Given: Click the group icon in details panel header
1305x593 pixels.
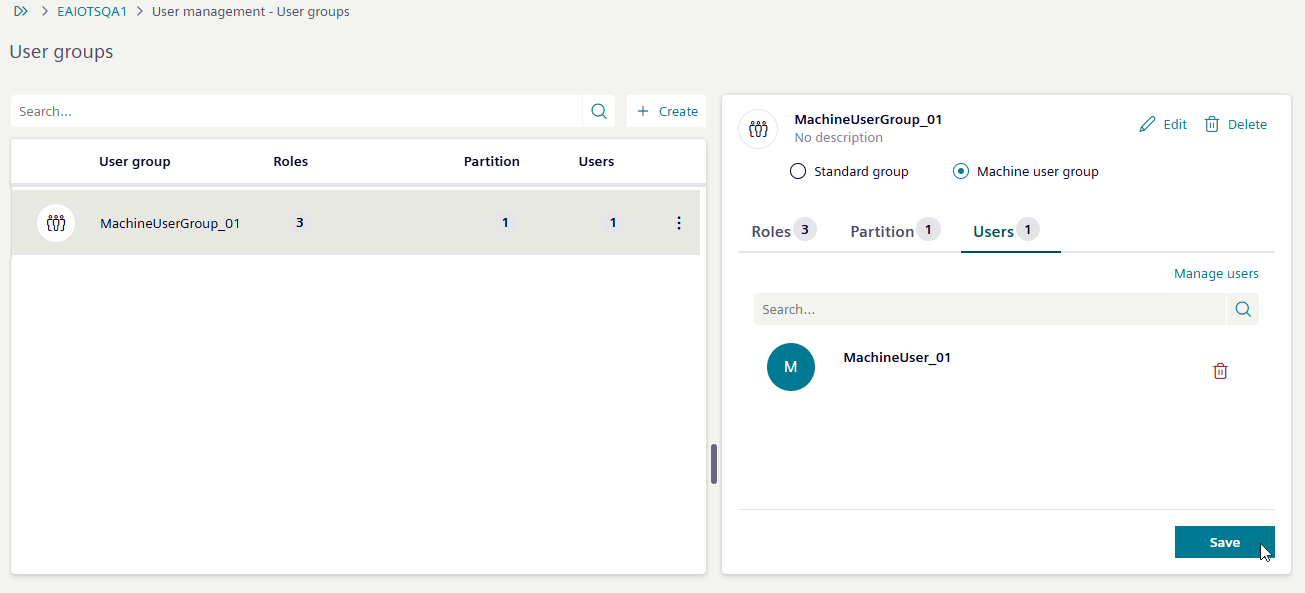Looking at the screenshot, I should click(758, 129).
